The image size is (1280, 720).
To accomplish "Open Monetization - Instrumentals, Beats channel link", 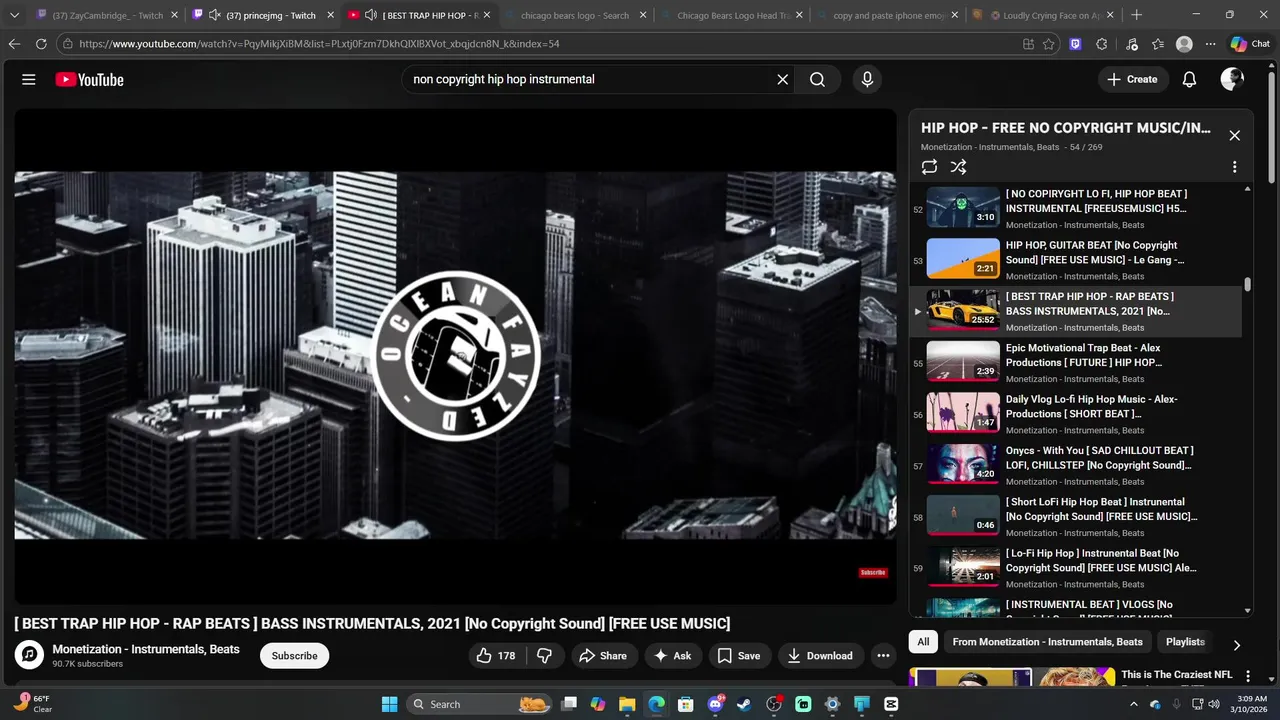I will click(x=146, y=649).
